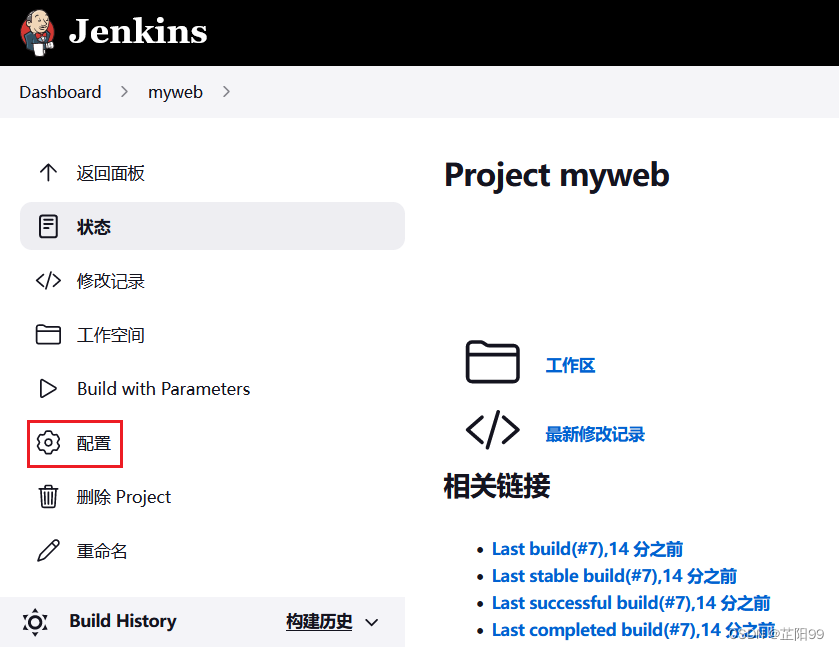Click the Build History heading

(x=123, y=621)
